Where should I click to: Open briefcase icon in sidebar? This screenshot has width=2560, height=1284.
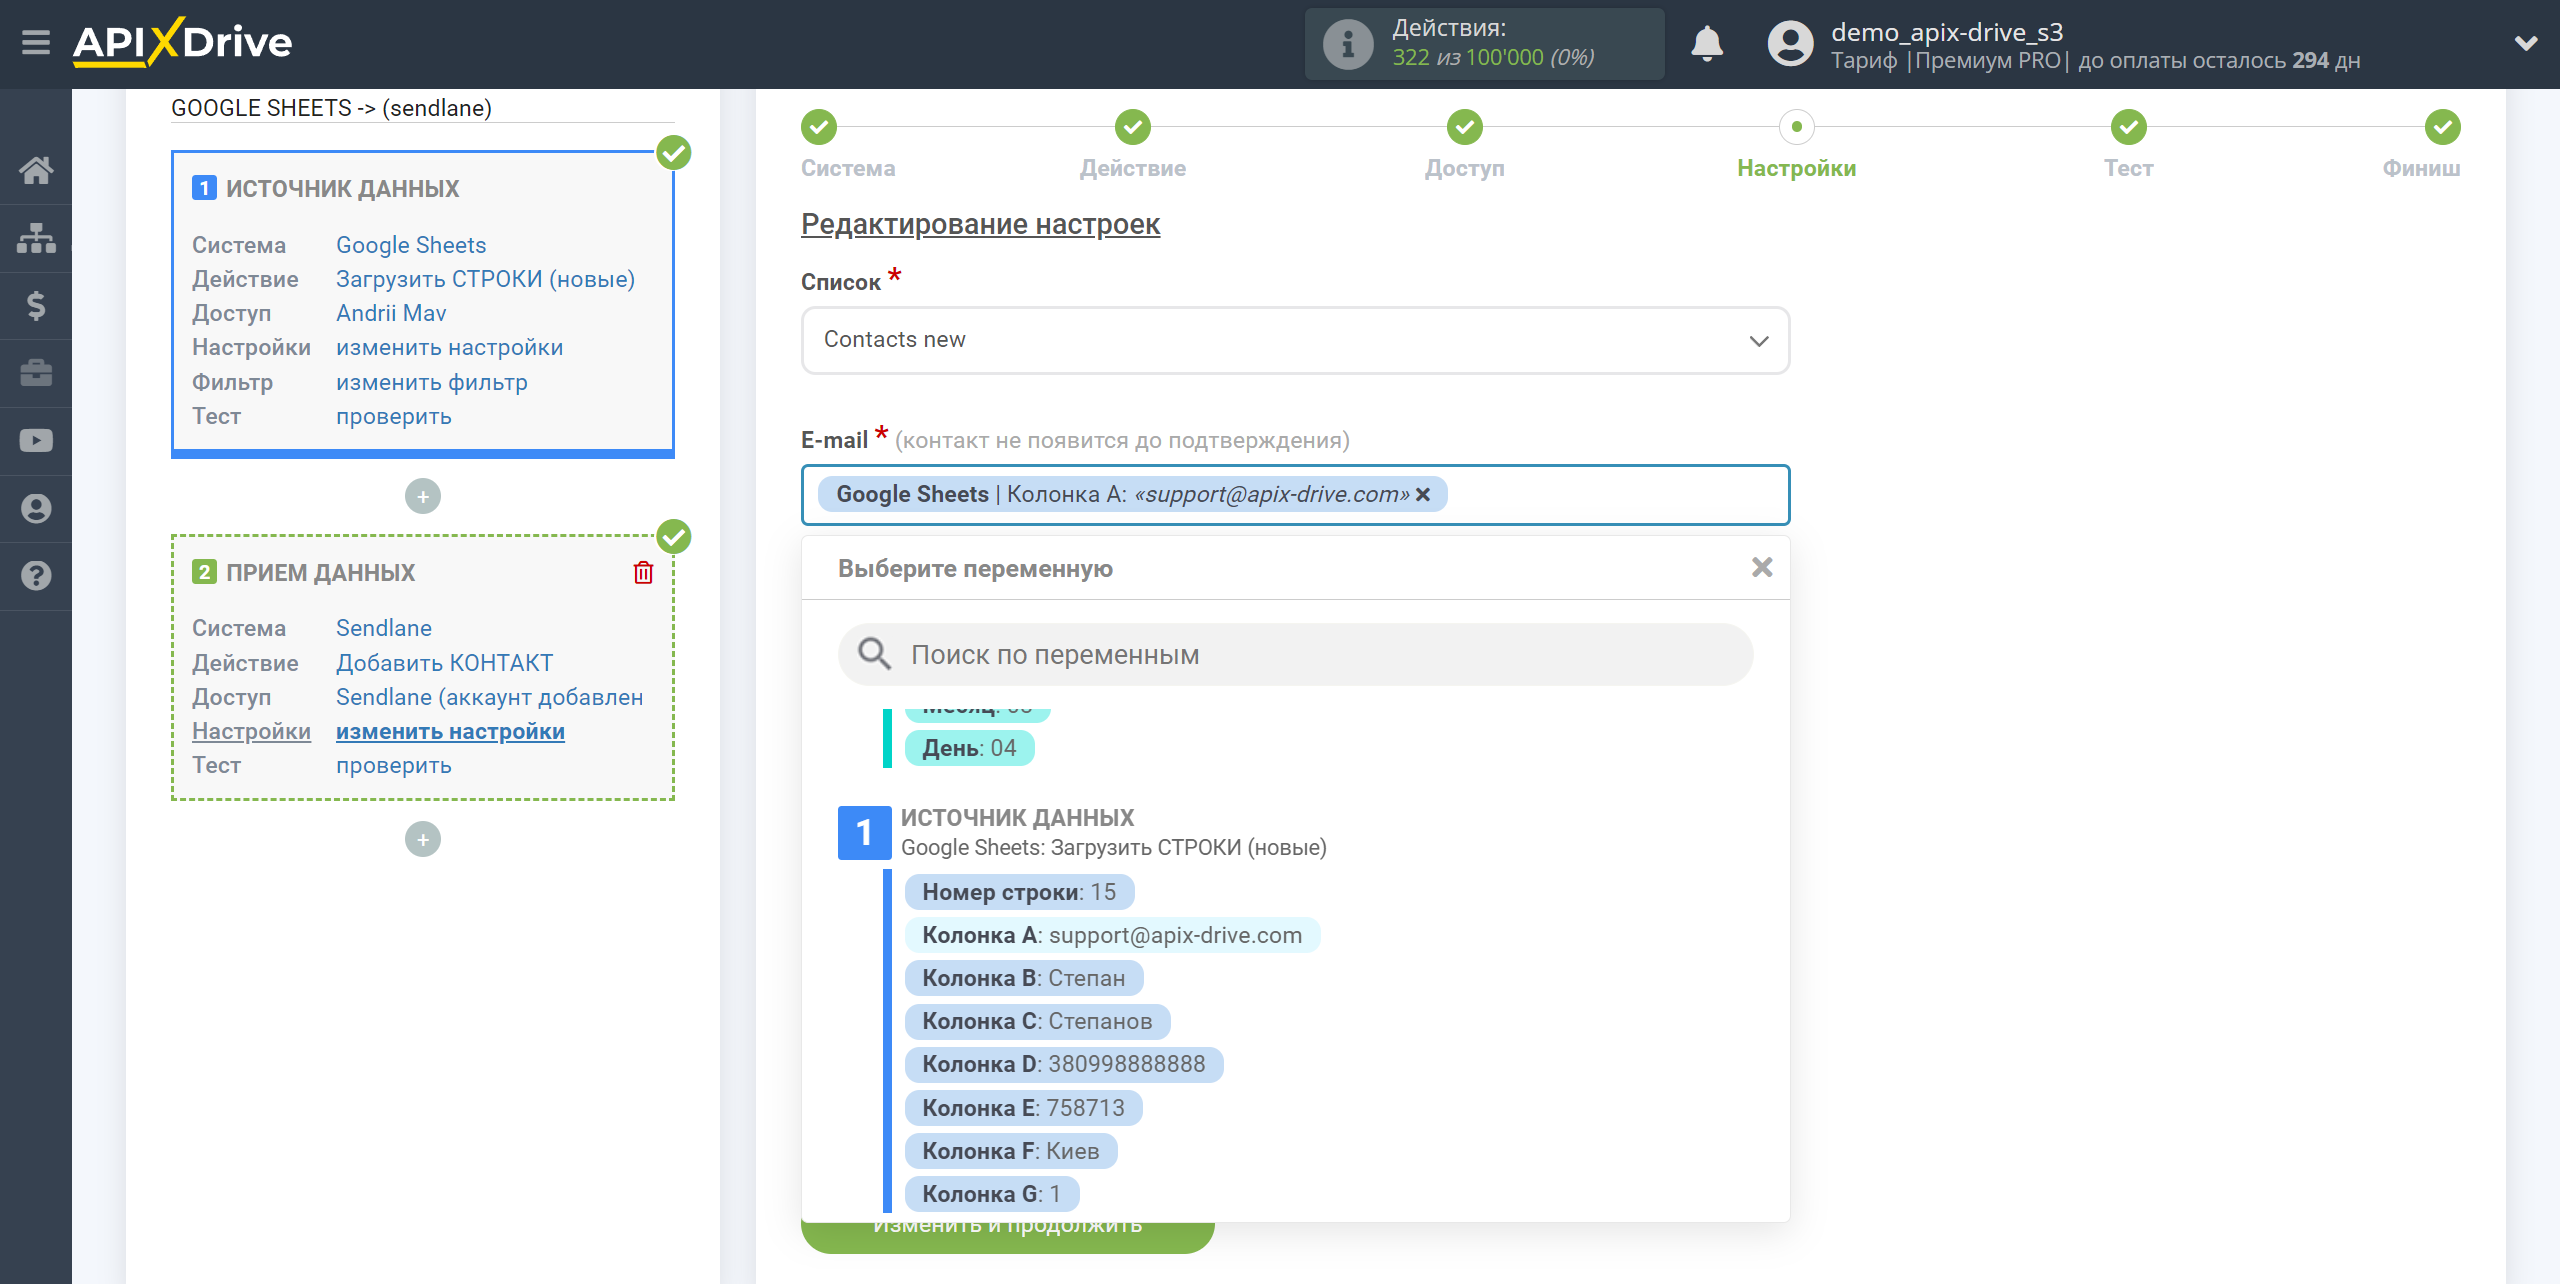[36, 373]
